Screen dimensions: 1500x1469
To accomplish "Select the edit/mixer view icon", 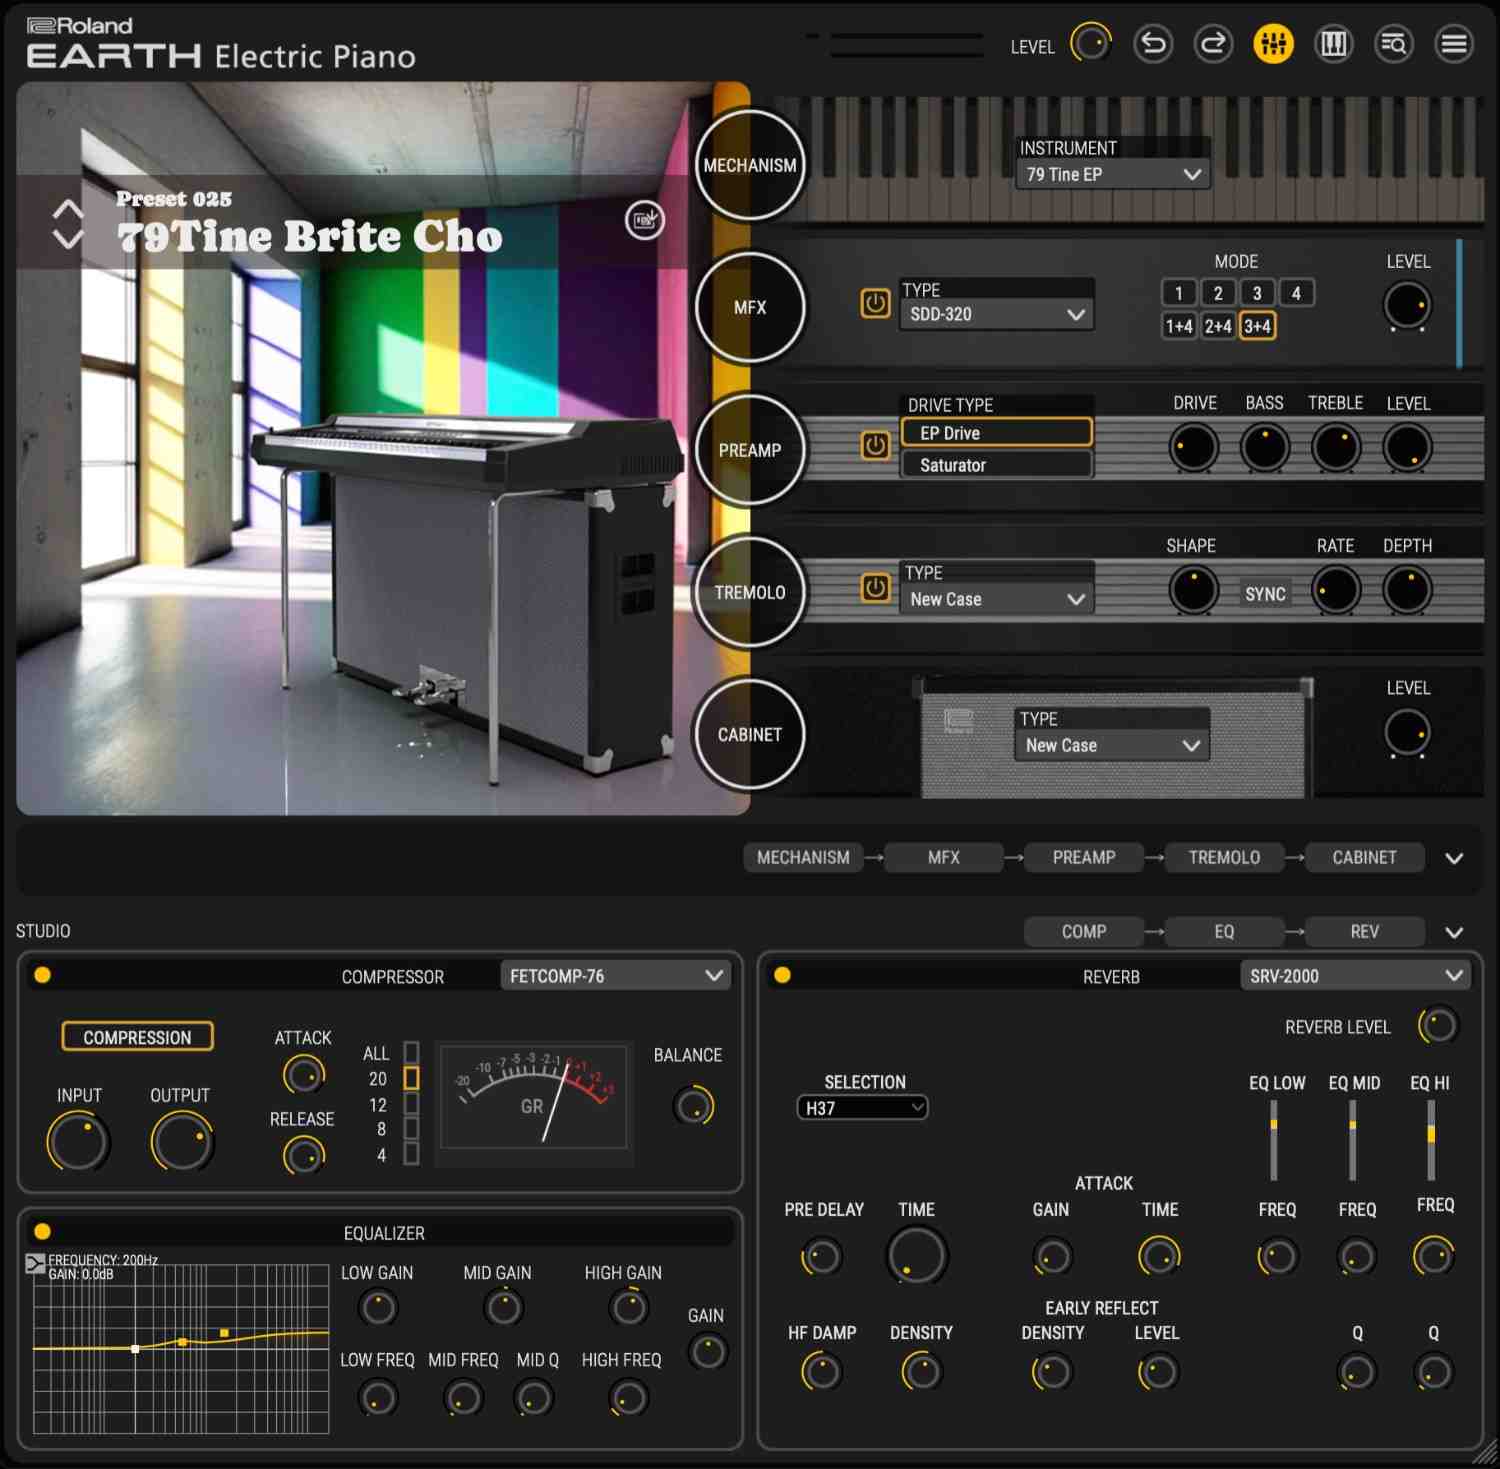I will pyautogui.click(x=1274, y=44).
